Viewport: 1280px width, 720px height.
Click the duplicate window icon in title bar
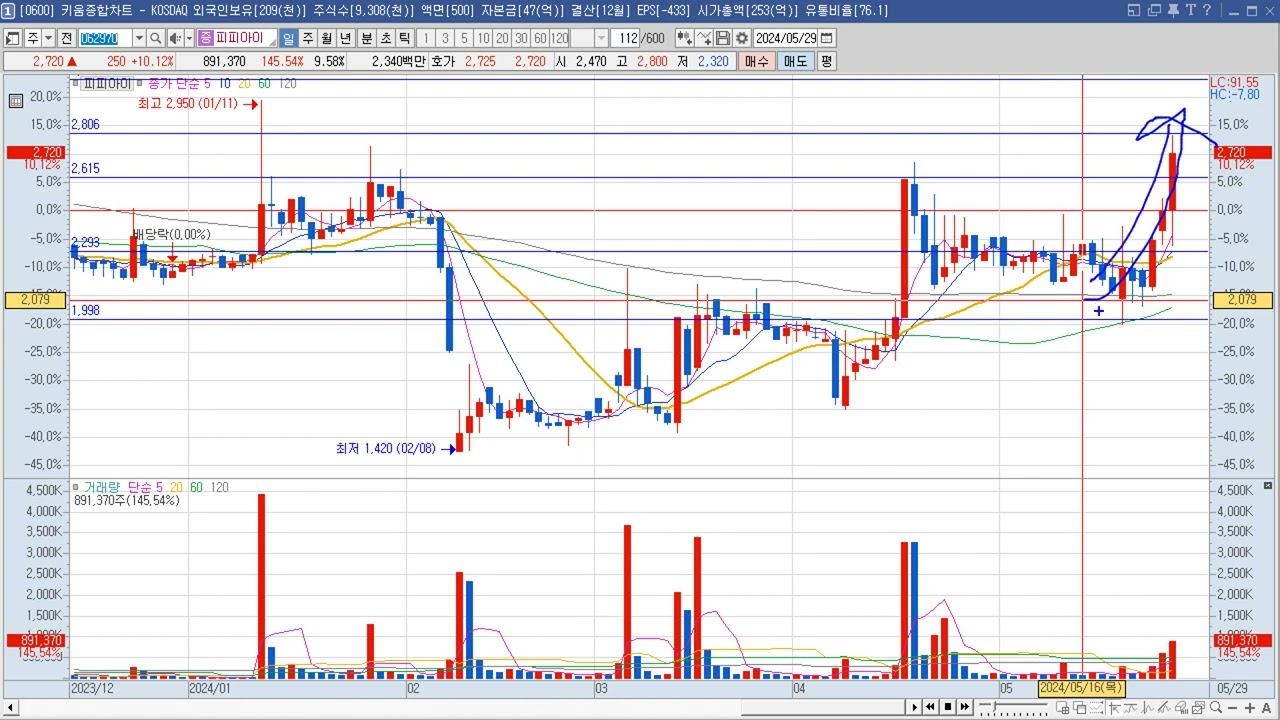tap(1154, 10)
